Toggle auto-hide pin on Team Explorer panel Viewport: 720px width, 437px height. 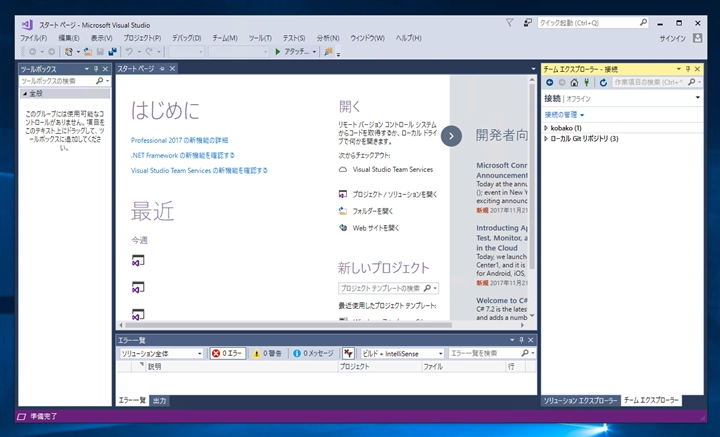tap(688, 69)
